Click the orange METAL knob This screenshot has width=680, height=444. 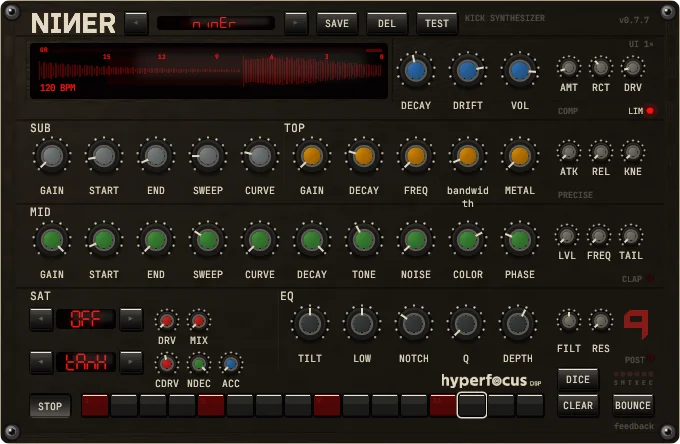(x=520, y=156)
